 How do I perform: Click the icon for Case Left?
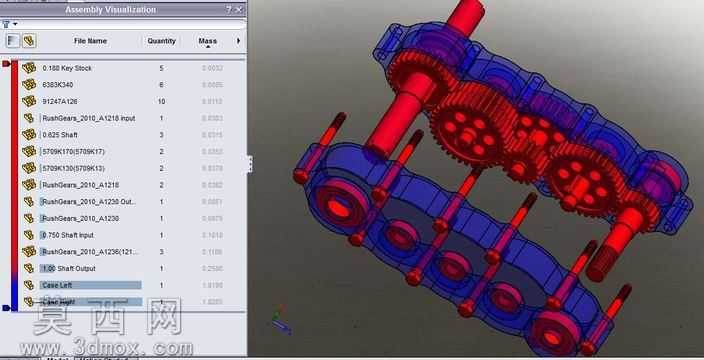(29, 285)
